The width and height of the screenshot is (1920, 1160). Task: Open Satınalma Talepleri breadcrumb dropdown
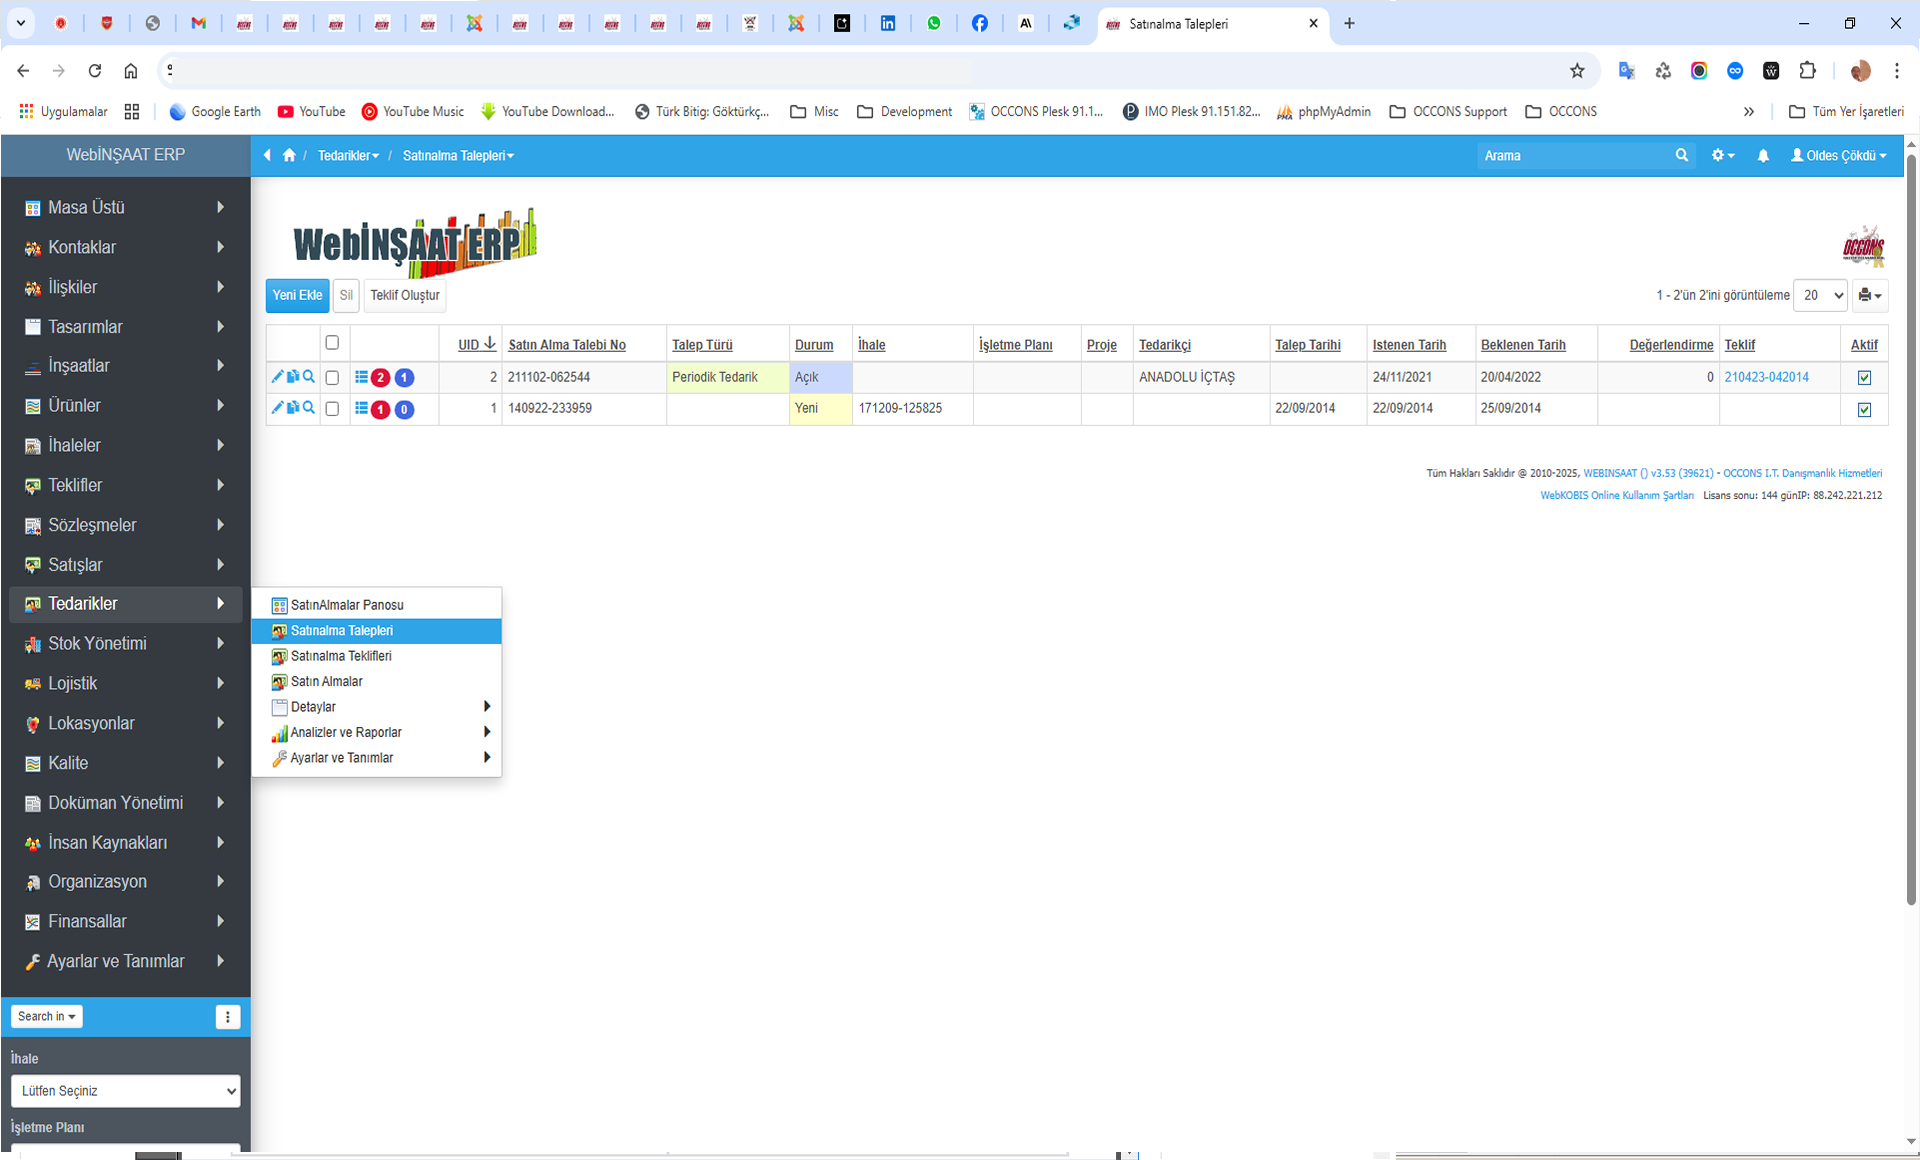click(x=458, y=155)
